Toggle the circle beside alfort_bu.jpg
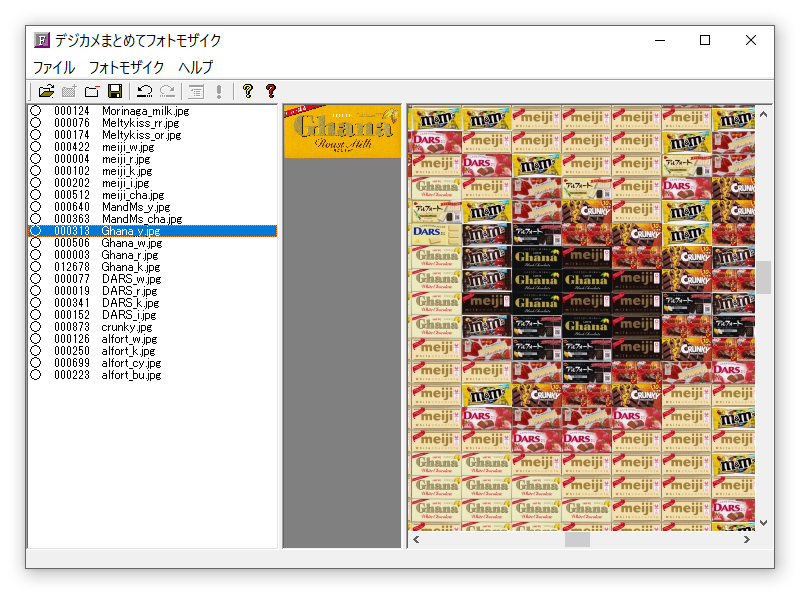 pyautogui.click(x=35, y=375)
